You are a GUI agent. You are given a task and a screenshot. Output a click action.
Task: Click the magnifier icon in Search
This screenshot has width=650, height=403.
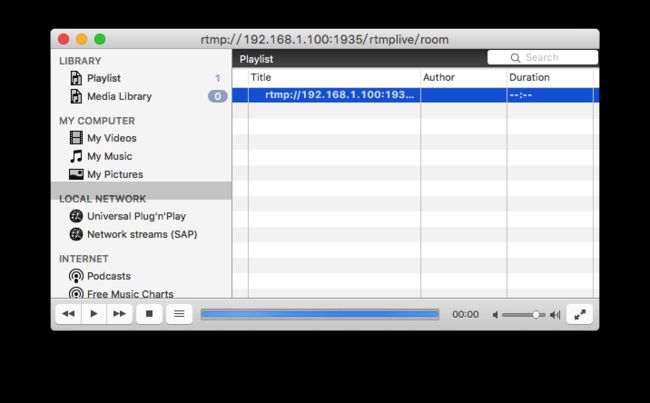(515, 58)
